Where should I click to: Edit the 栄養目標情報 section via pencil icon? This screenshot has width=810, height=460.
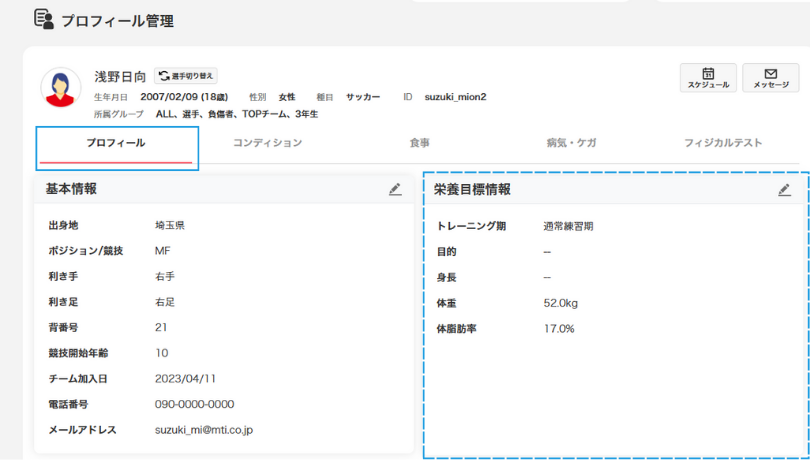[784, 190]
